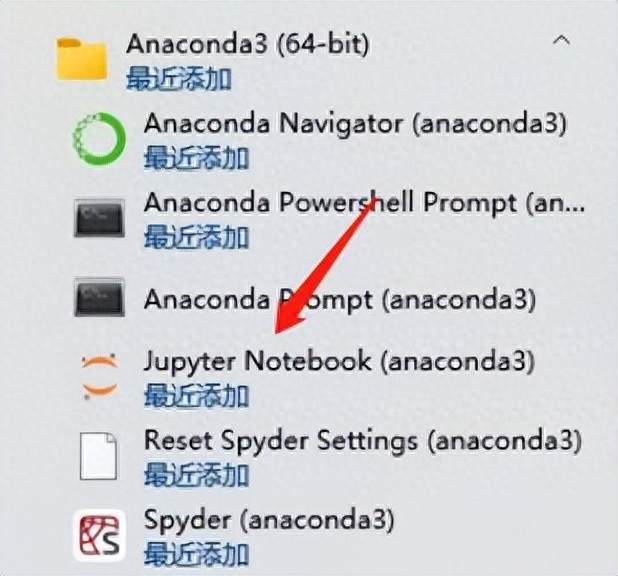The height and width of the screenshot is (576, 618).
Task: Click 最近添加 link under Spyder
Action: [x=196, y=554]
